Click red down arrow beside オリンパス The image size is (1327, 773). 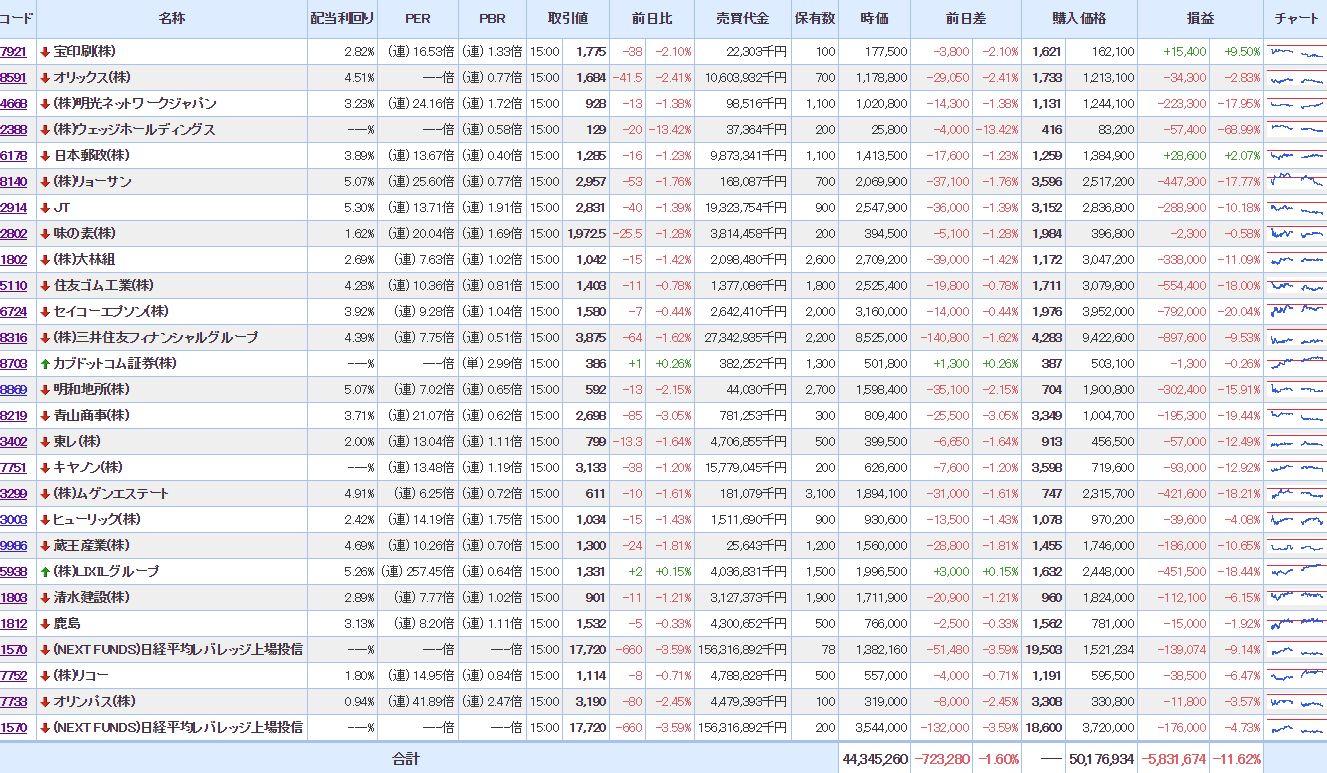click(45, 701)
